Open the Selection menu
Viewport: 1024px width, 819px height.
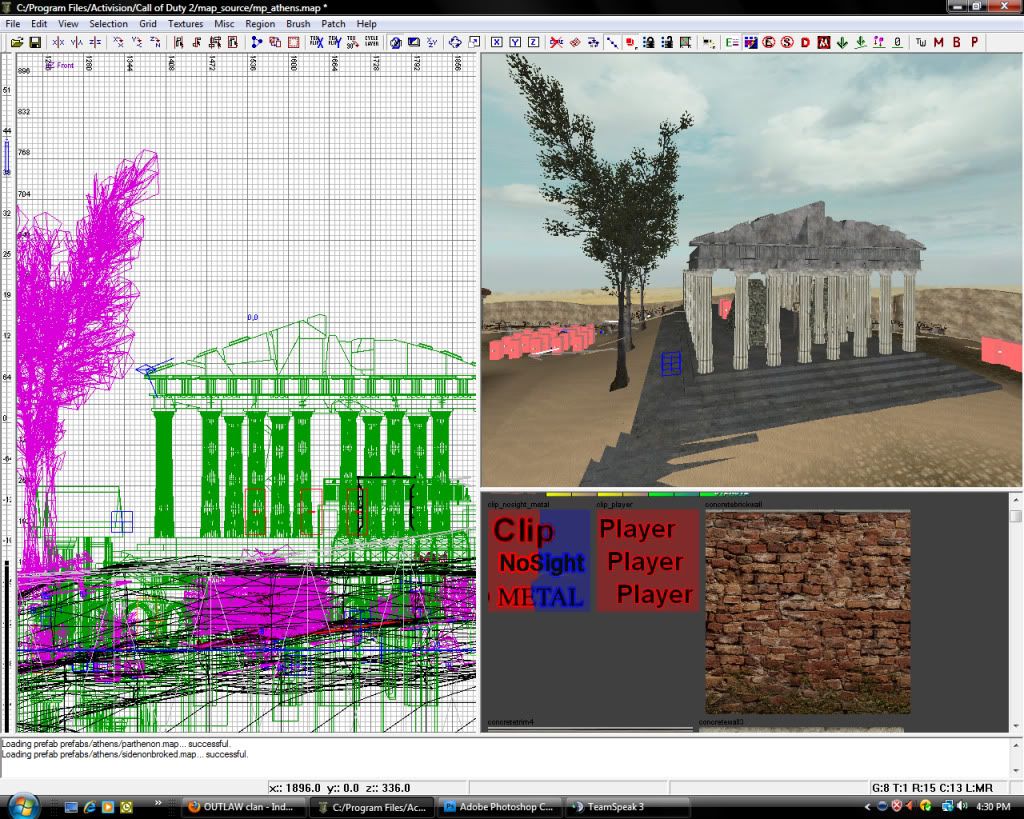(108, 23)
